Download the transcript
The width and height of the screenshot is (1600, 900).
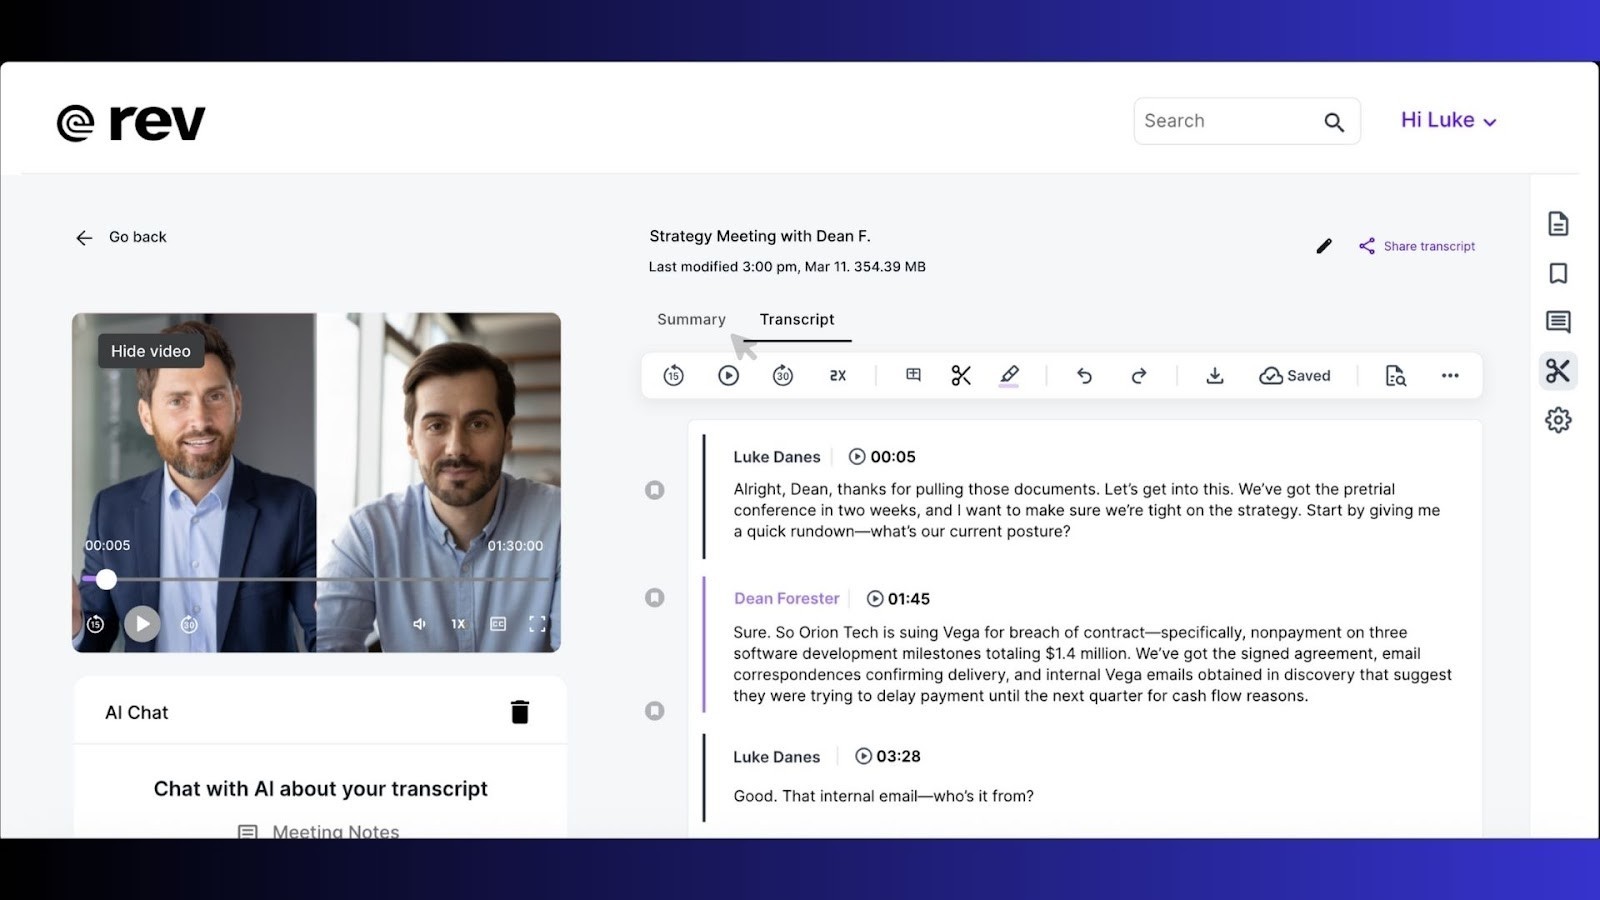pos(1214,375)
